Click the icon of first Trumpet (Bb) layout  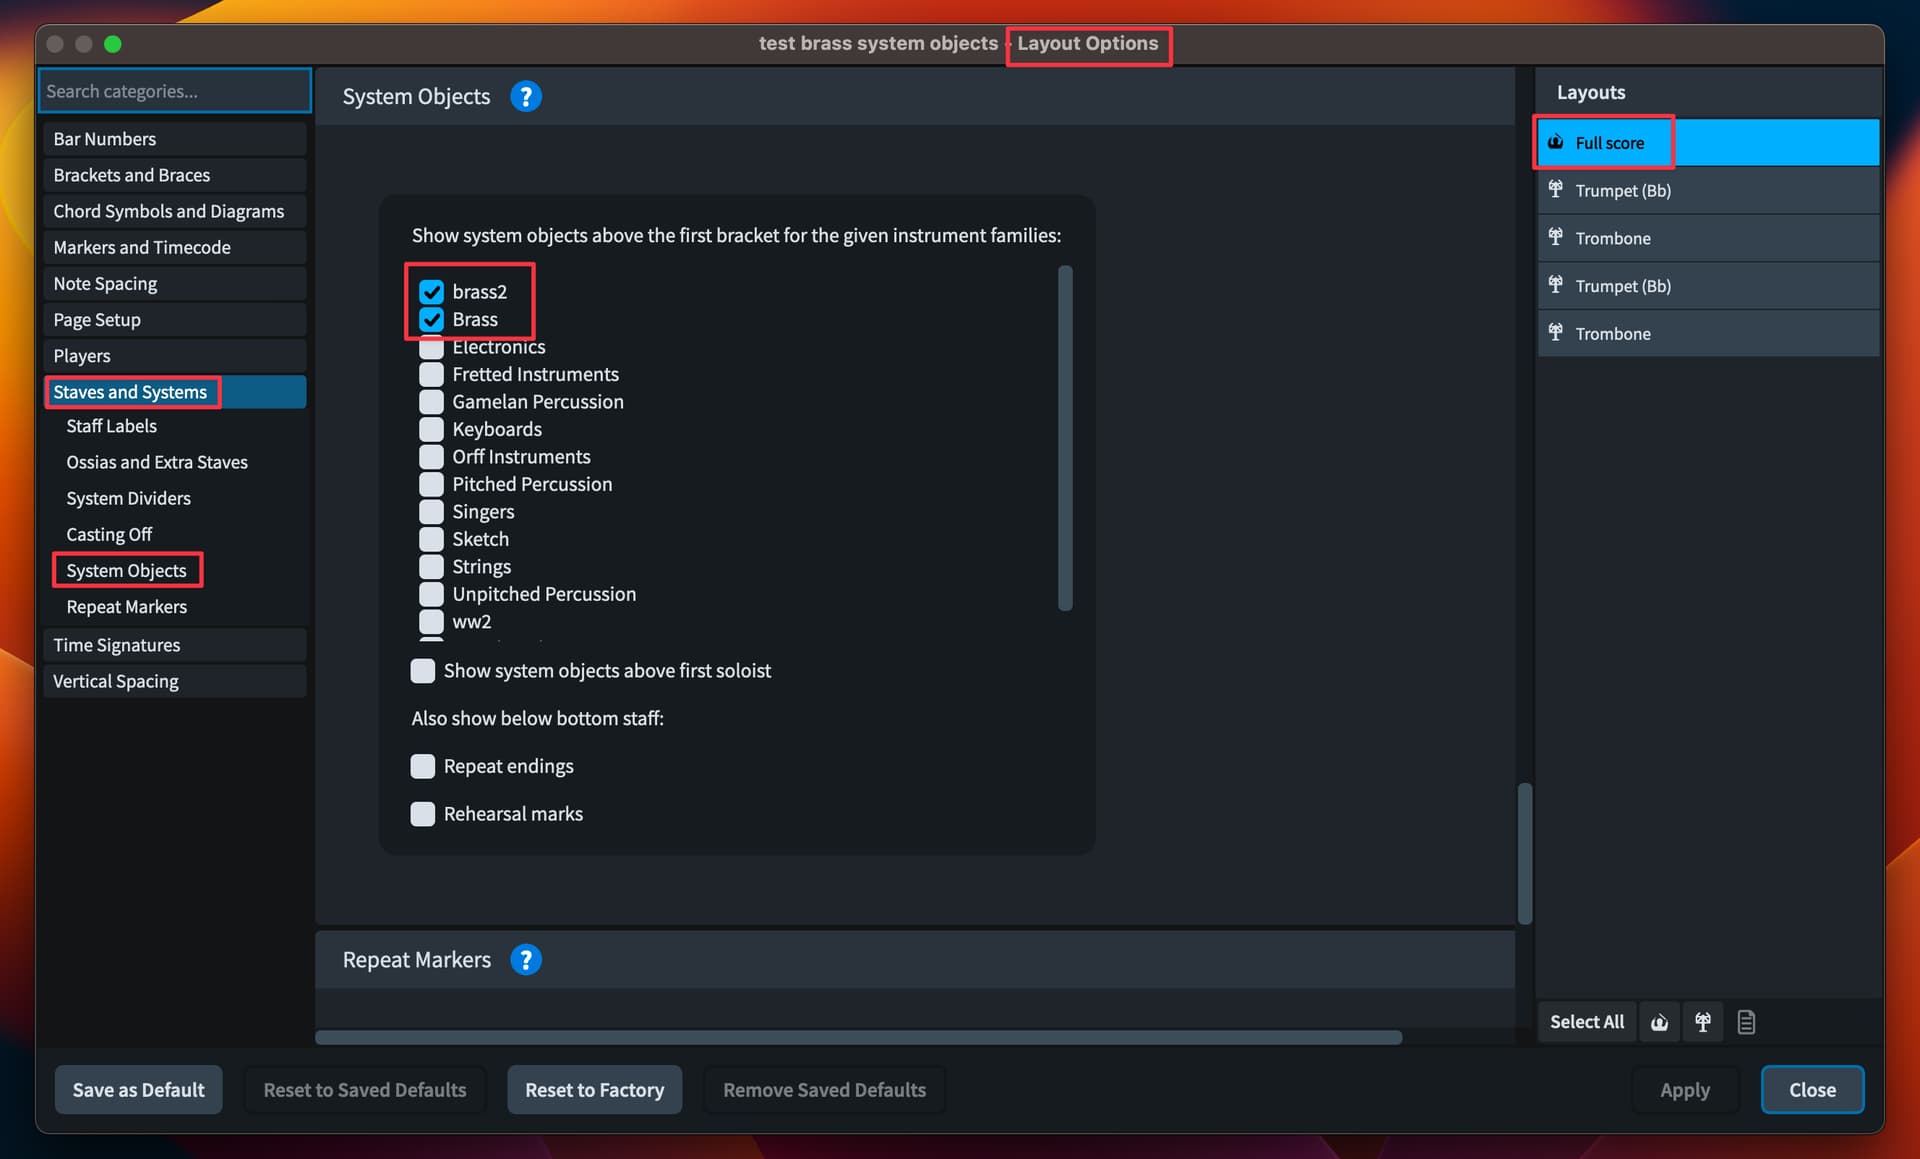[x=1556, y=189]
